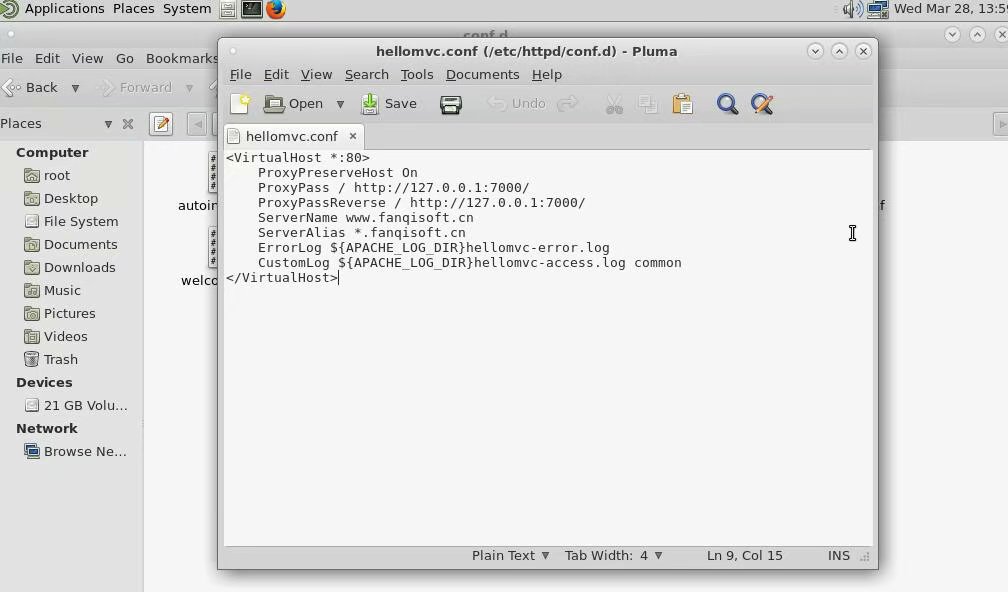Expand the Open recent files arrow
Viewport: 1008px width, 592px height.
340,104
